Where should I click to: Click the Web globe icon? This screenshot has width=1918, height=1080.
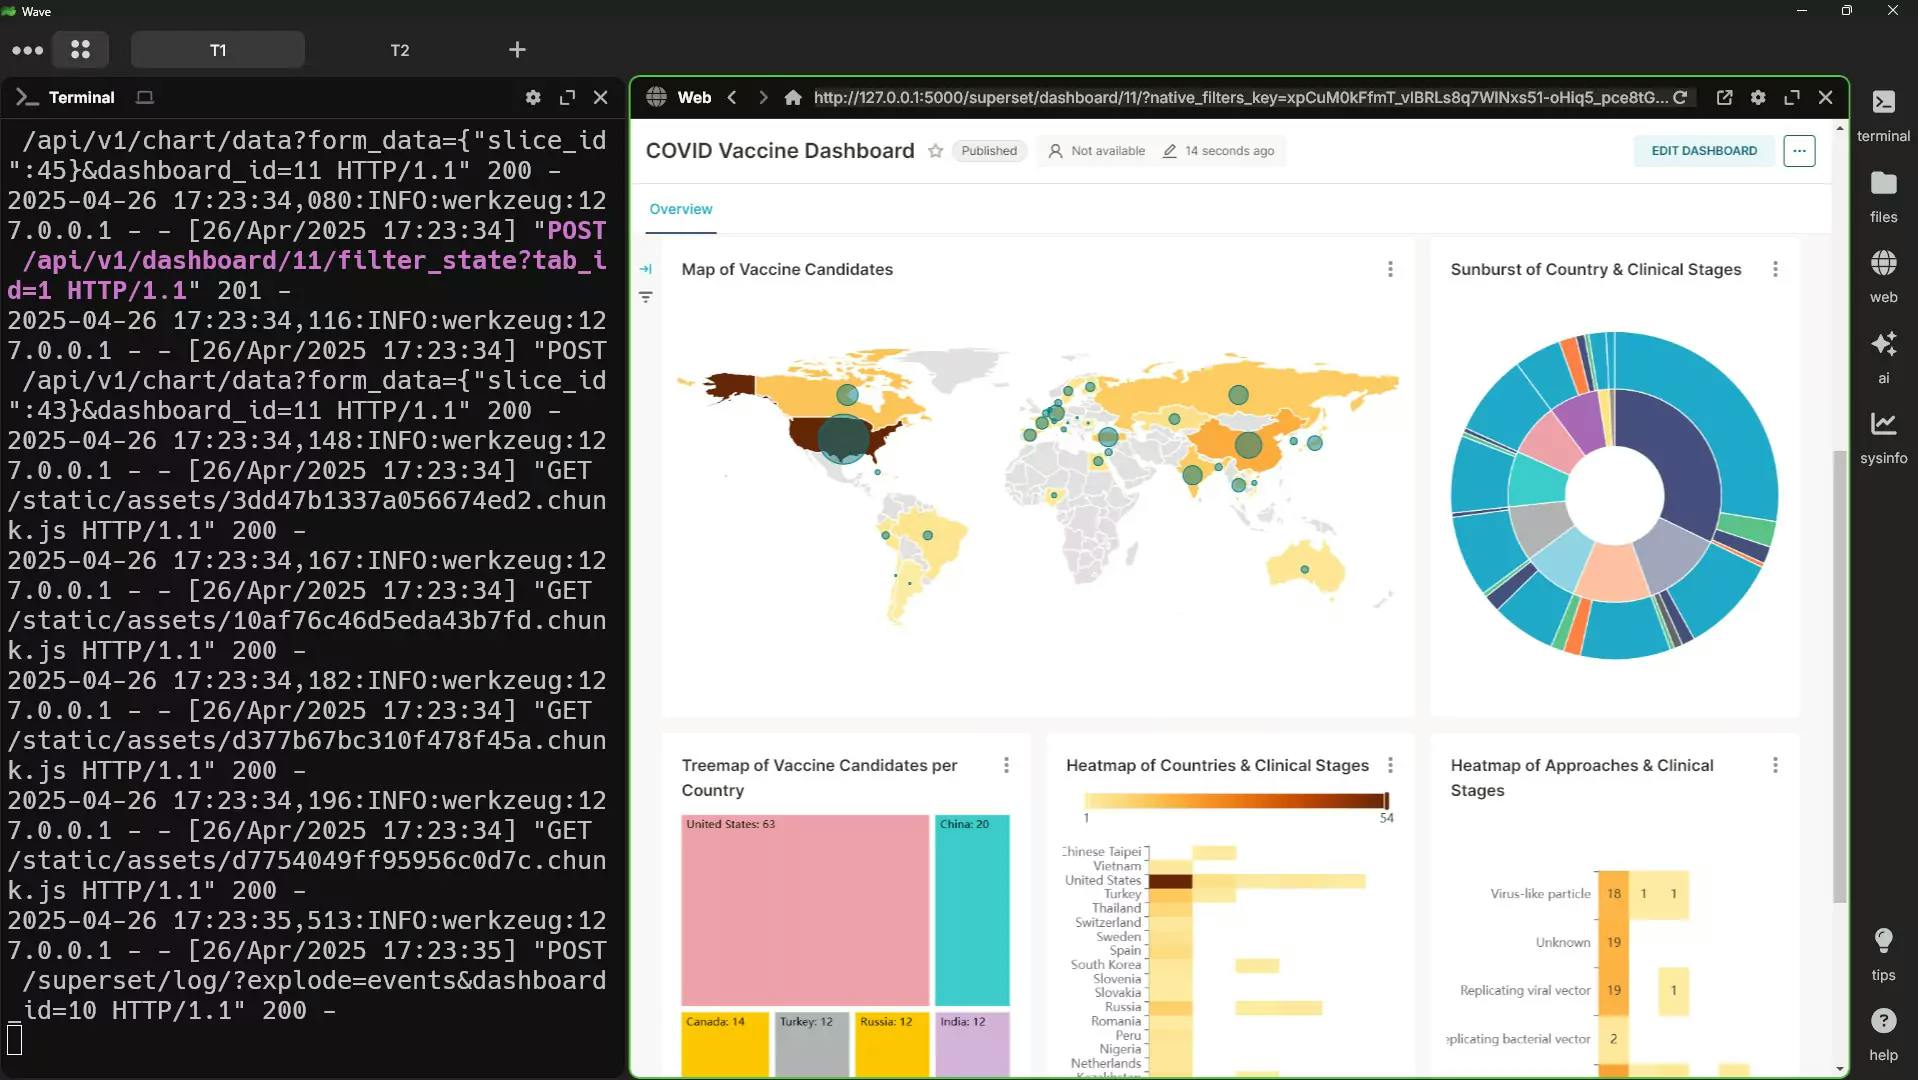tap(656, 97)
